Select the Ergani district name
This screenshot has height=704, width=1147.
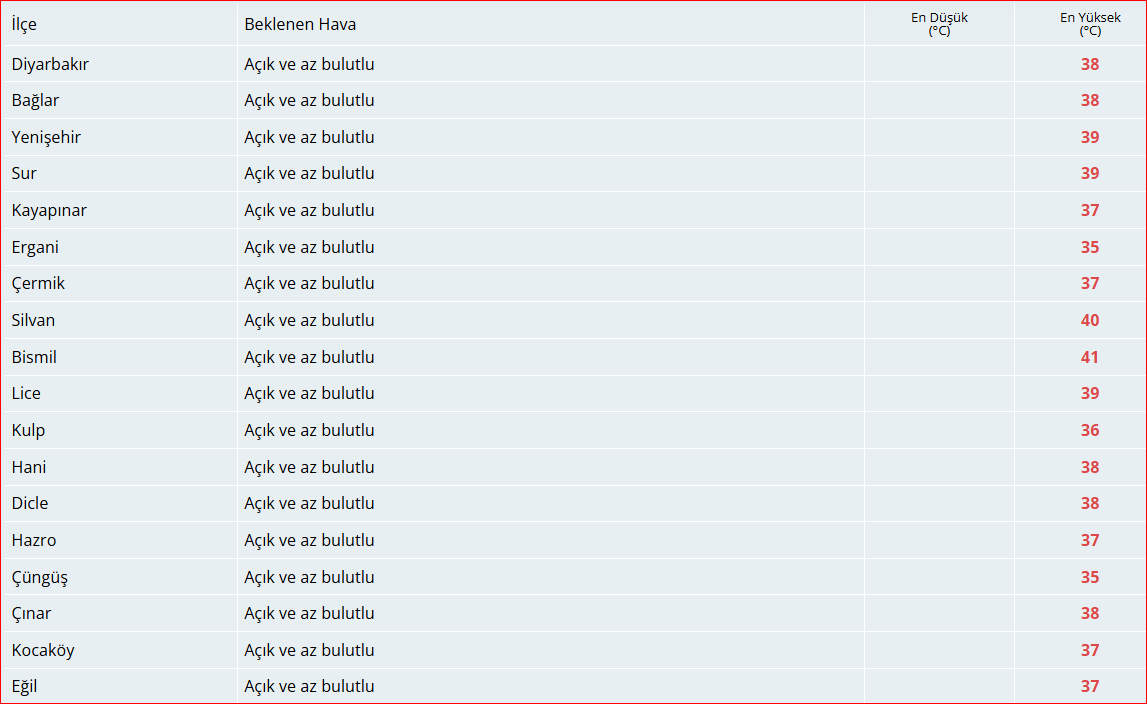click(x=35, y=247)
